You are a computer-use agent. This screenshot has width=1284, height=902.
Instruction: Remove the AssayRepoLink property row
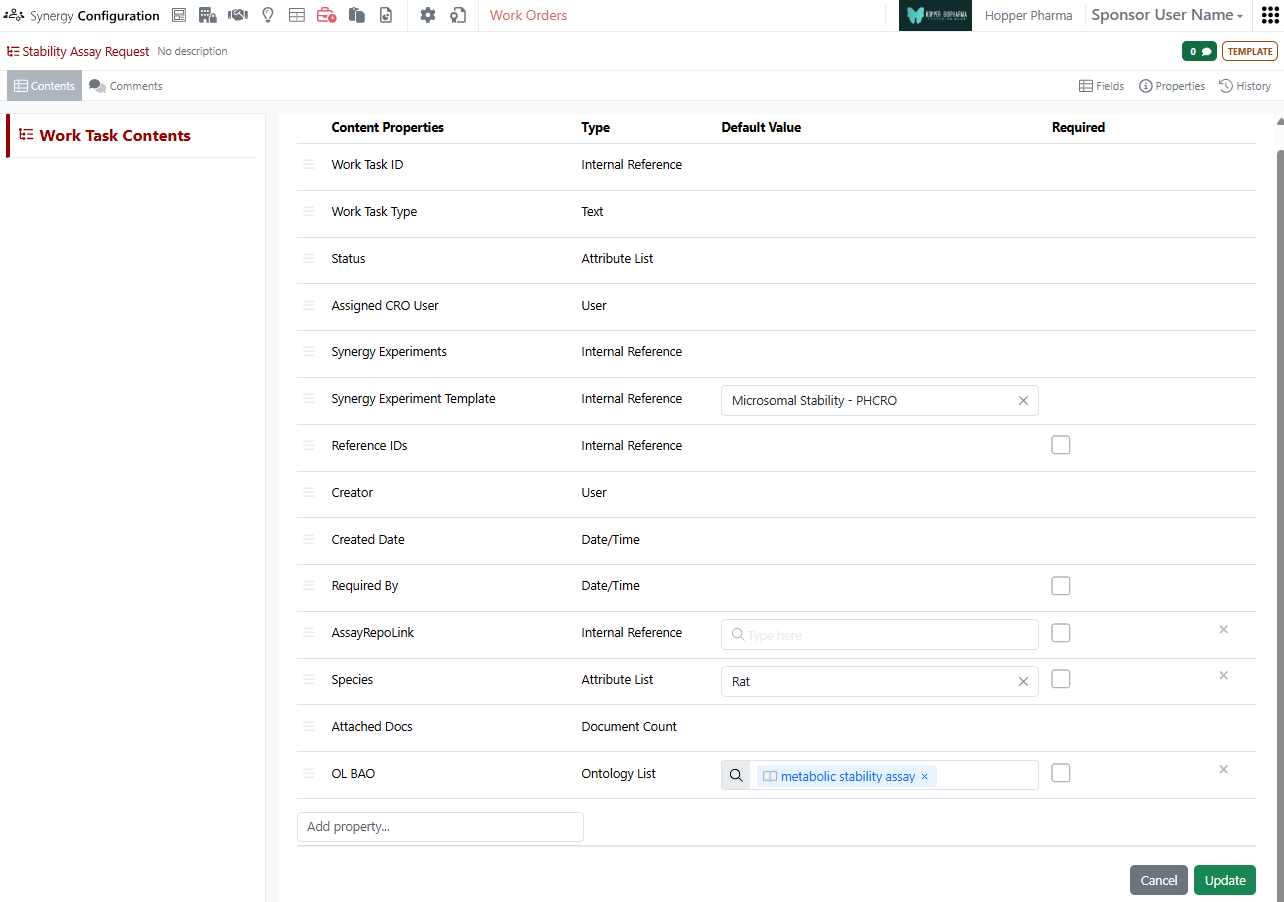click(1223, 629)
